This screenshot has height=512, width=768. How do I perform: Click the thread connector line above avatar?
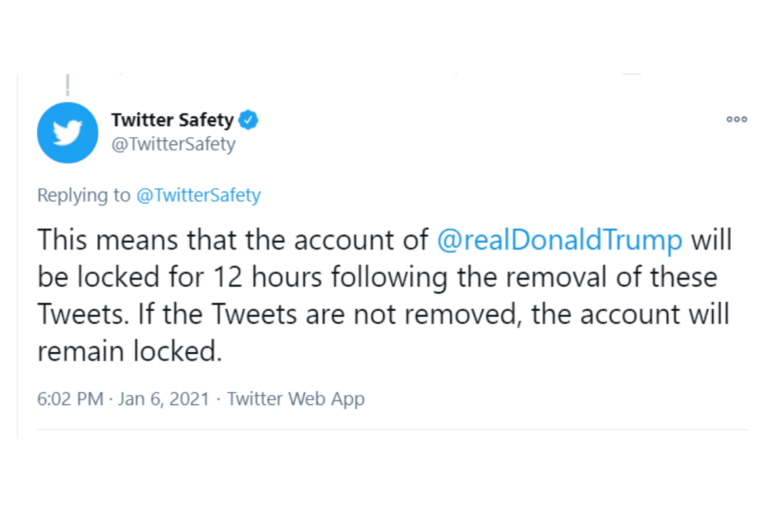pos(67,84)
